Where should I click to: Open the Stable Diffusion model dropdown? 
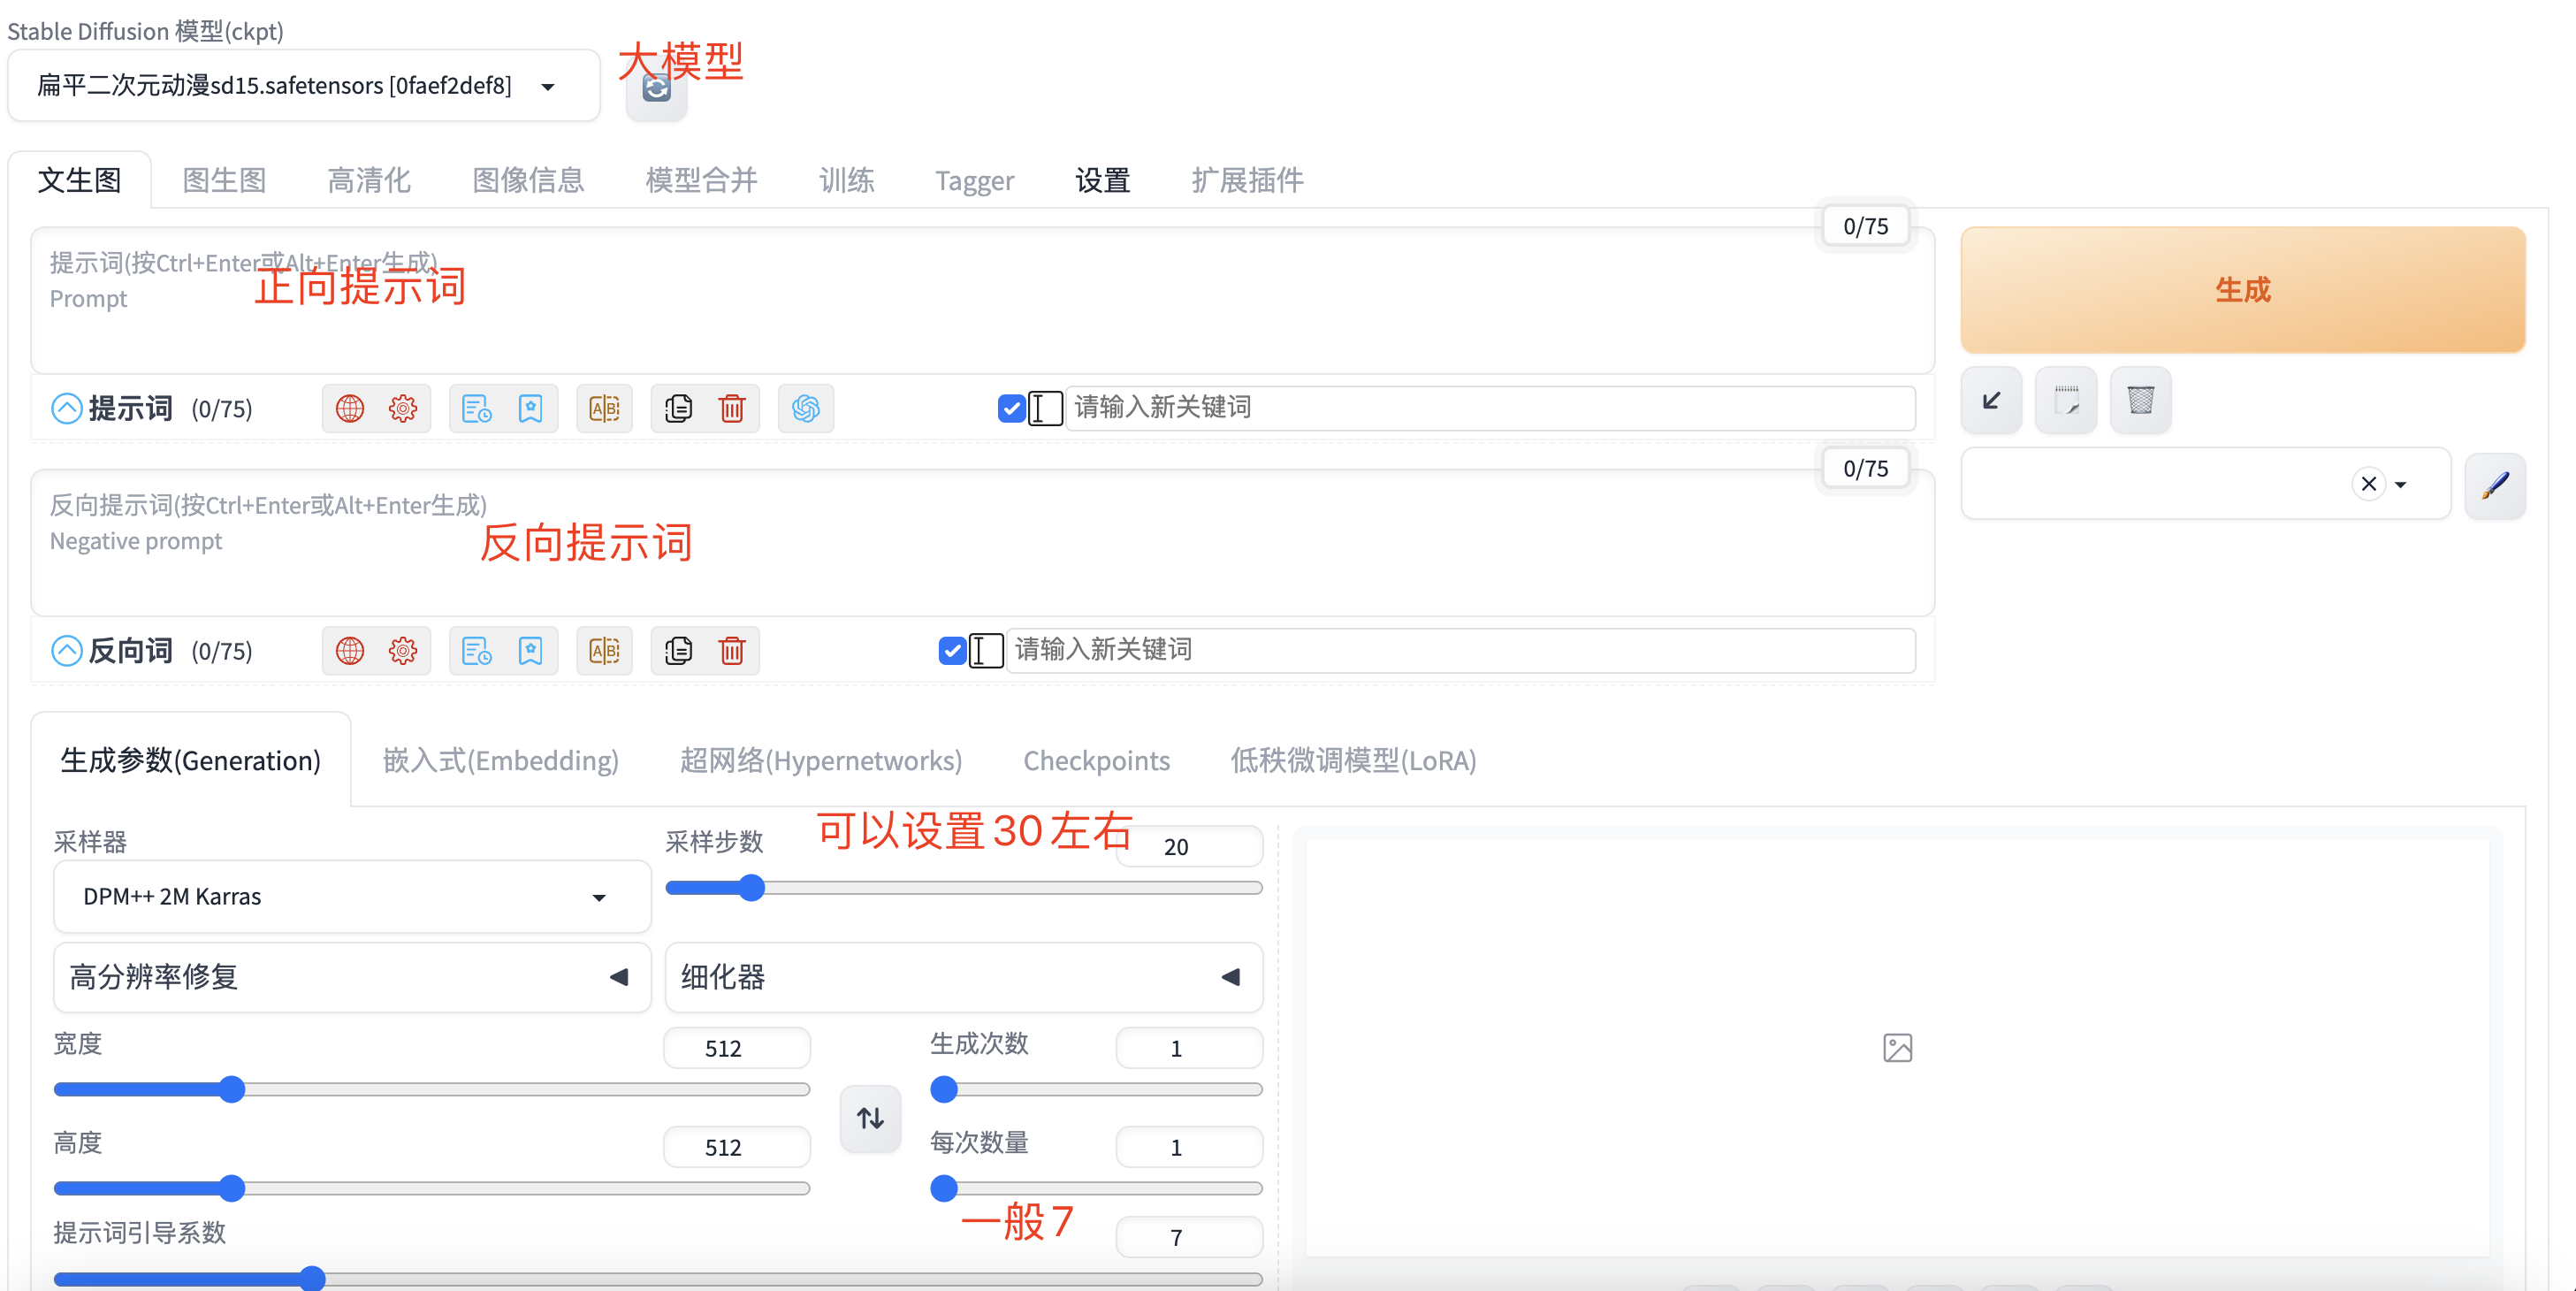303,86
